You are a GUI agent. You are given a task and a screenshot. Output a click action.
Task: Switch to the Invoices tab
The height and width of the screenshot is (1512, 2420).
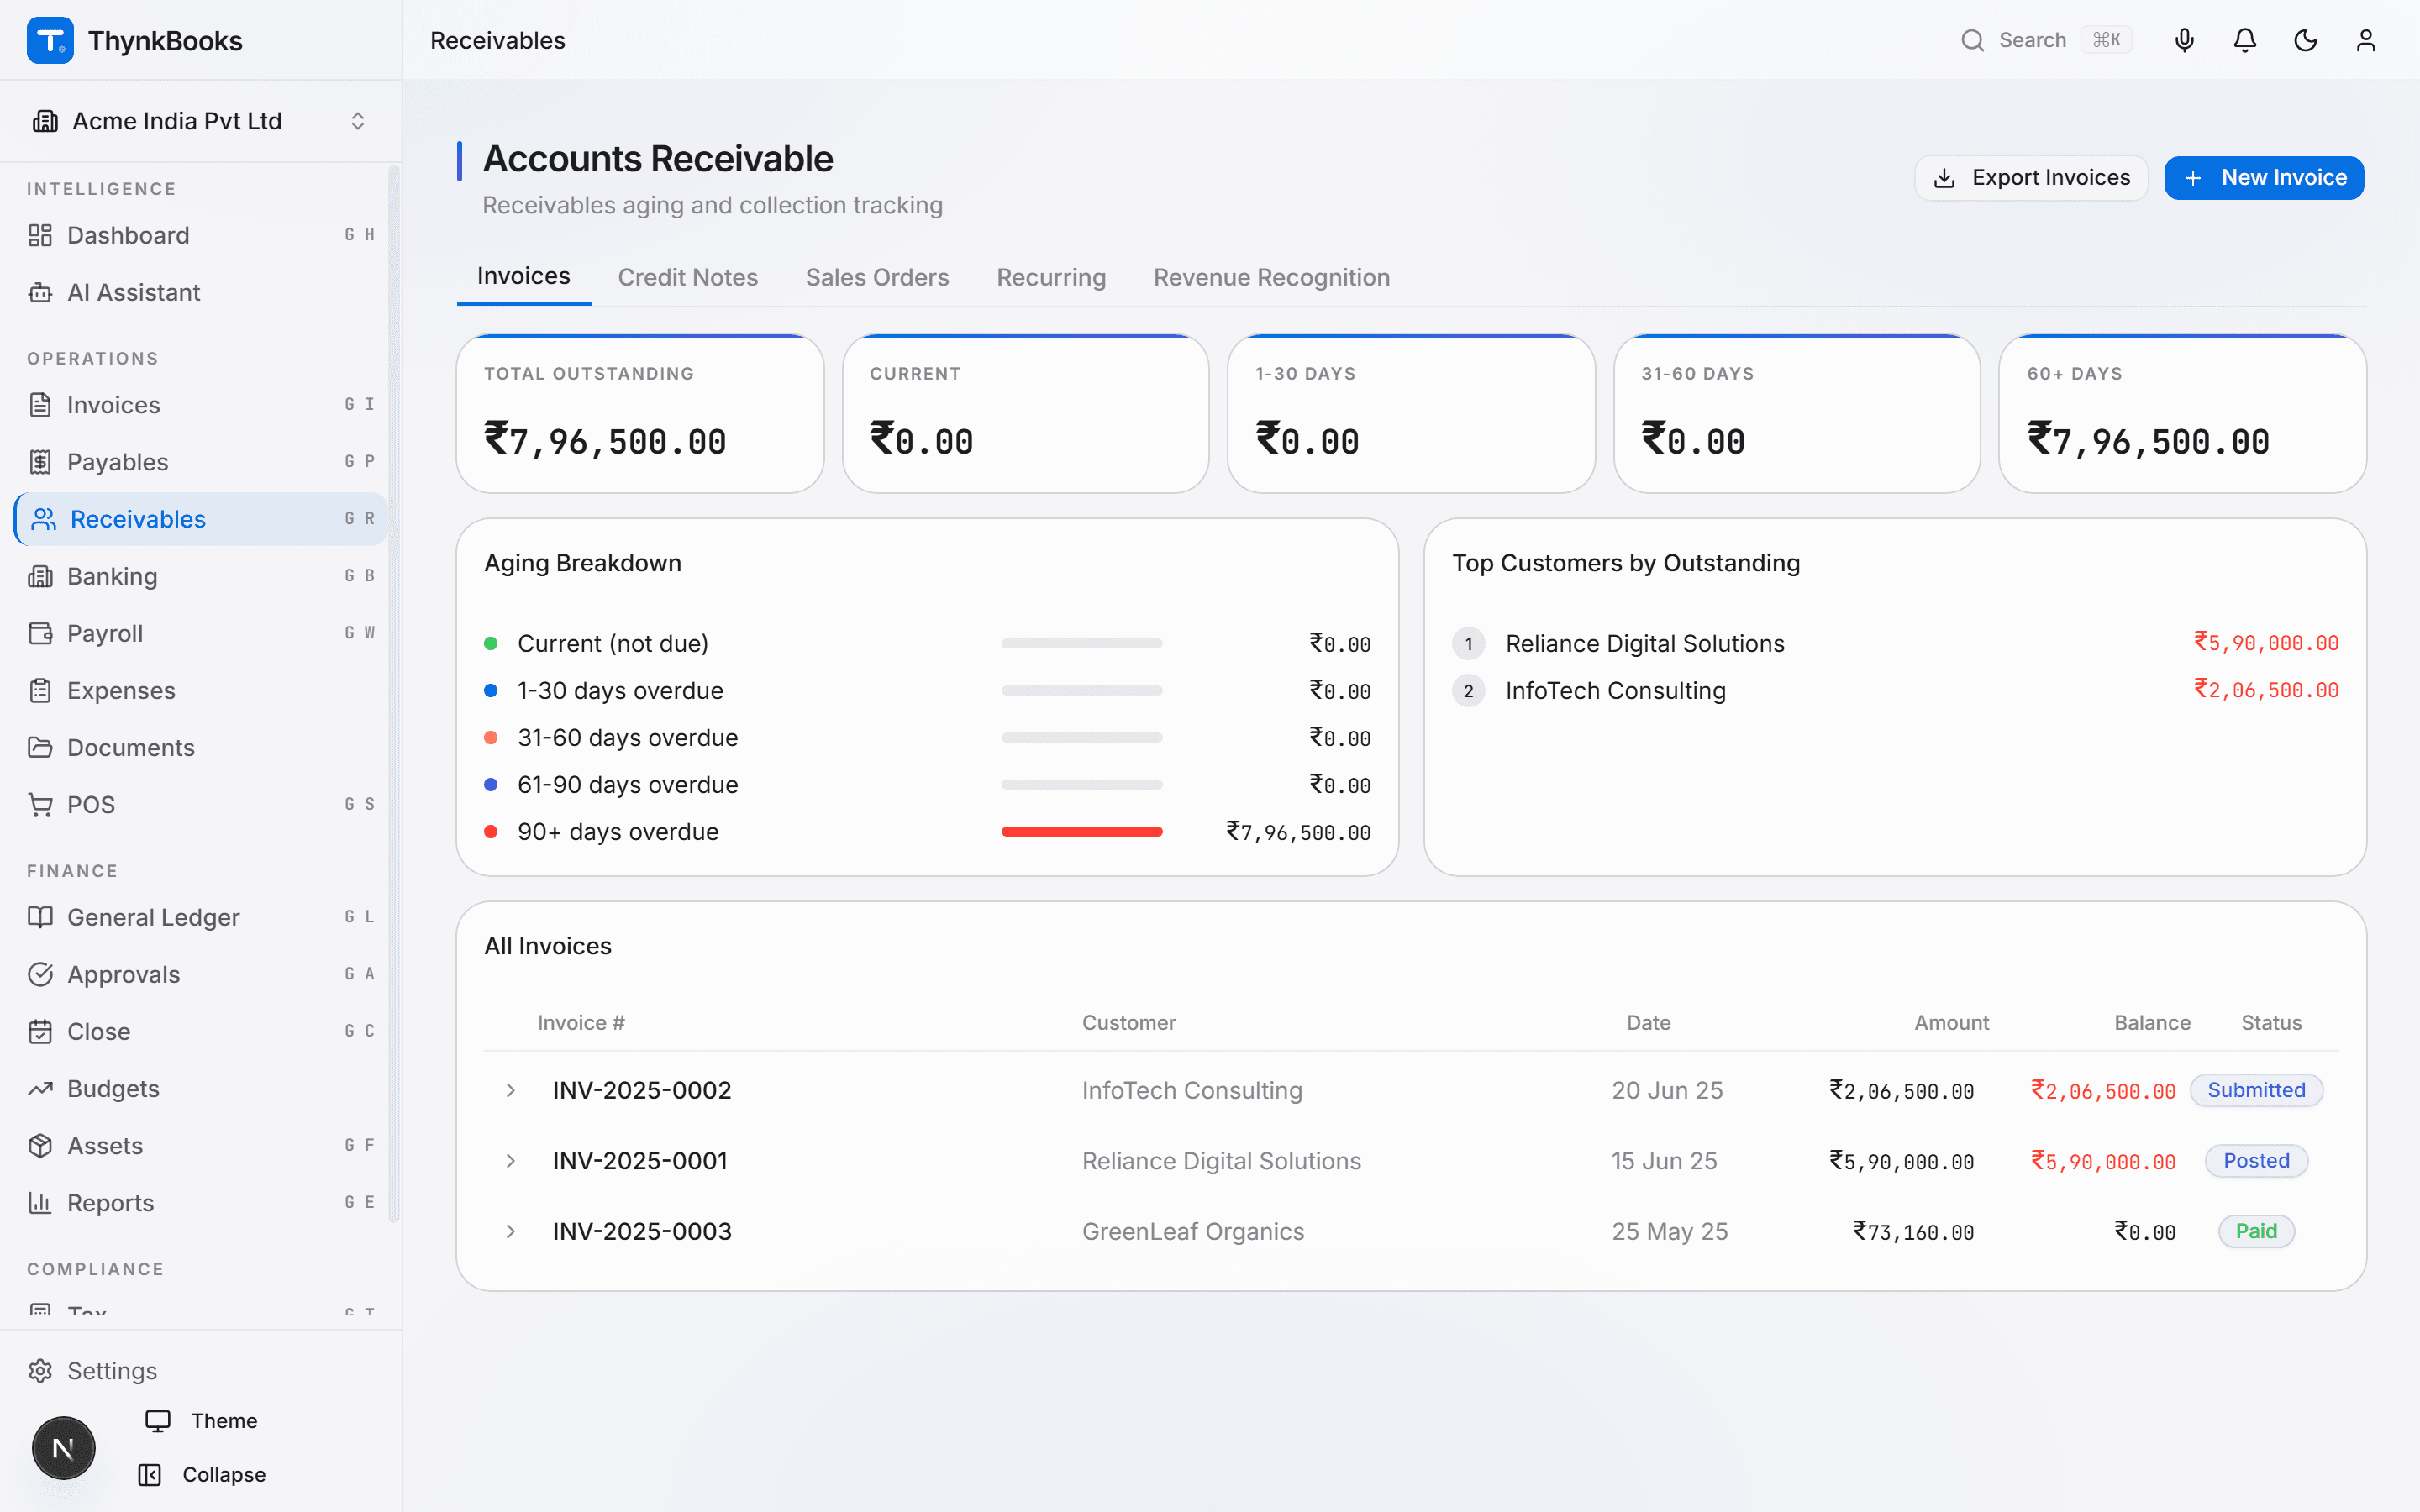(524, 276)
